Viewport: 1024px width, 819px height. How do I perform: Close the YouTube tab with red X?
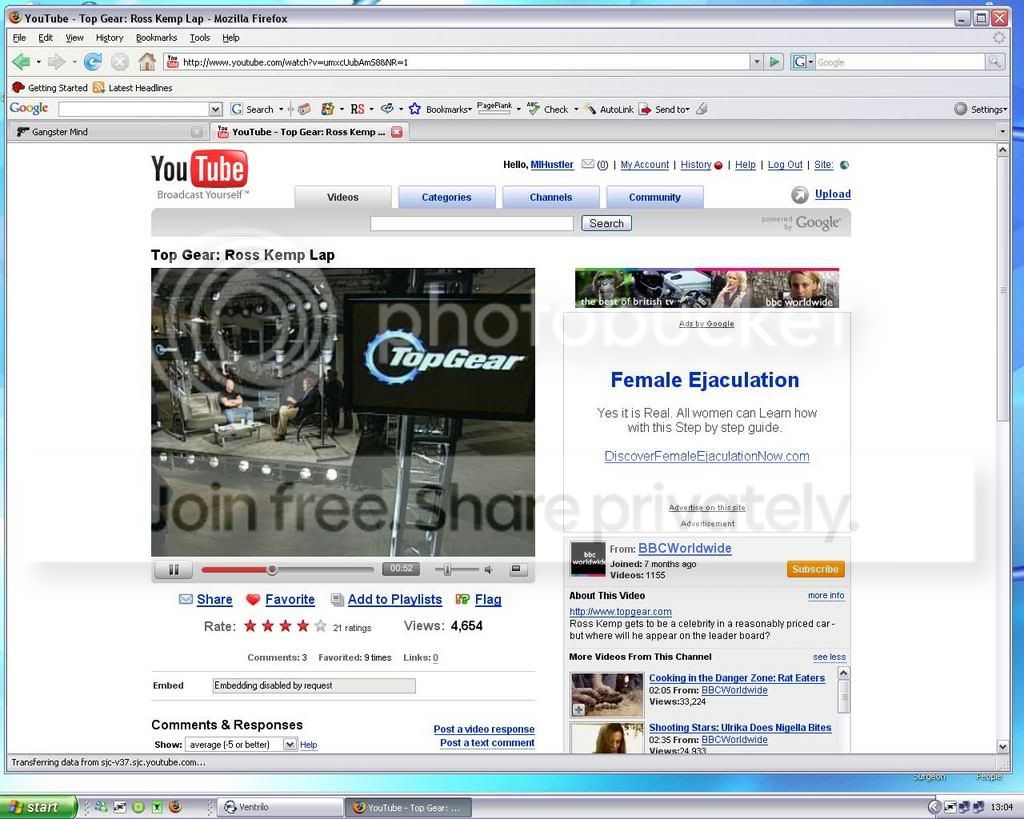[396, 132]
